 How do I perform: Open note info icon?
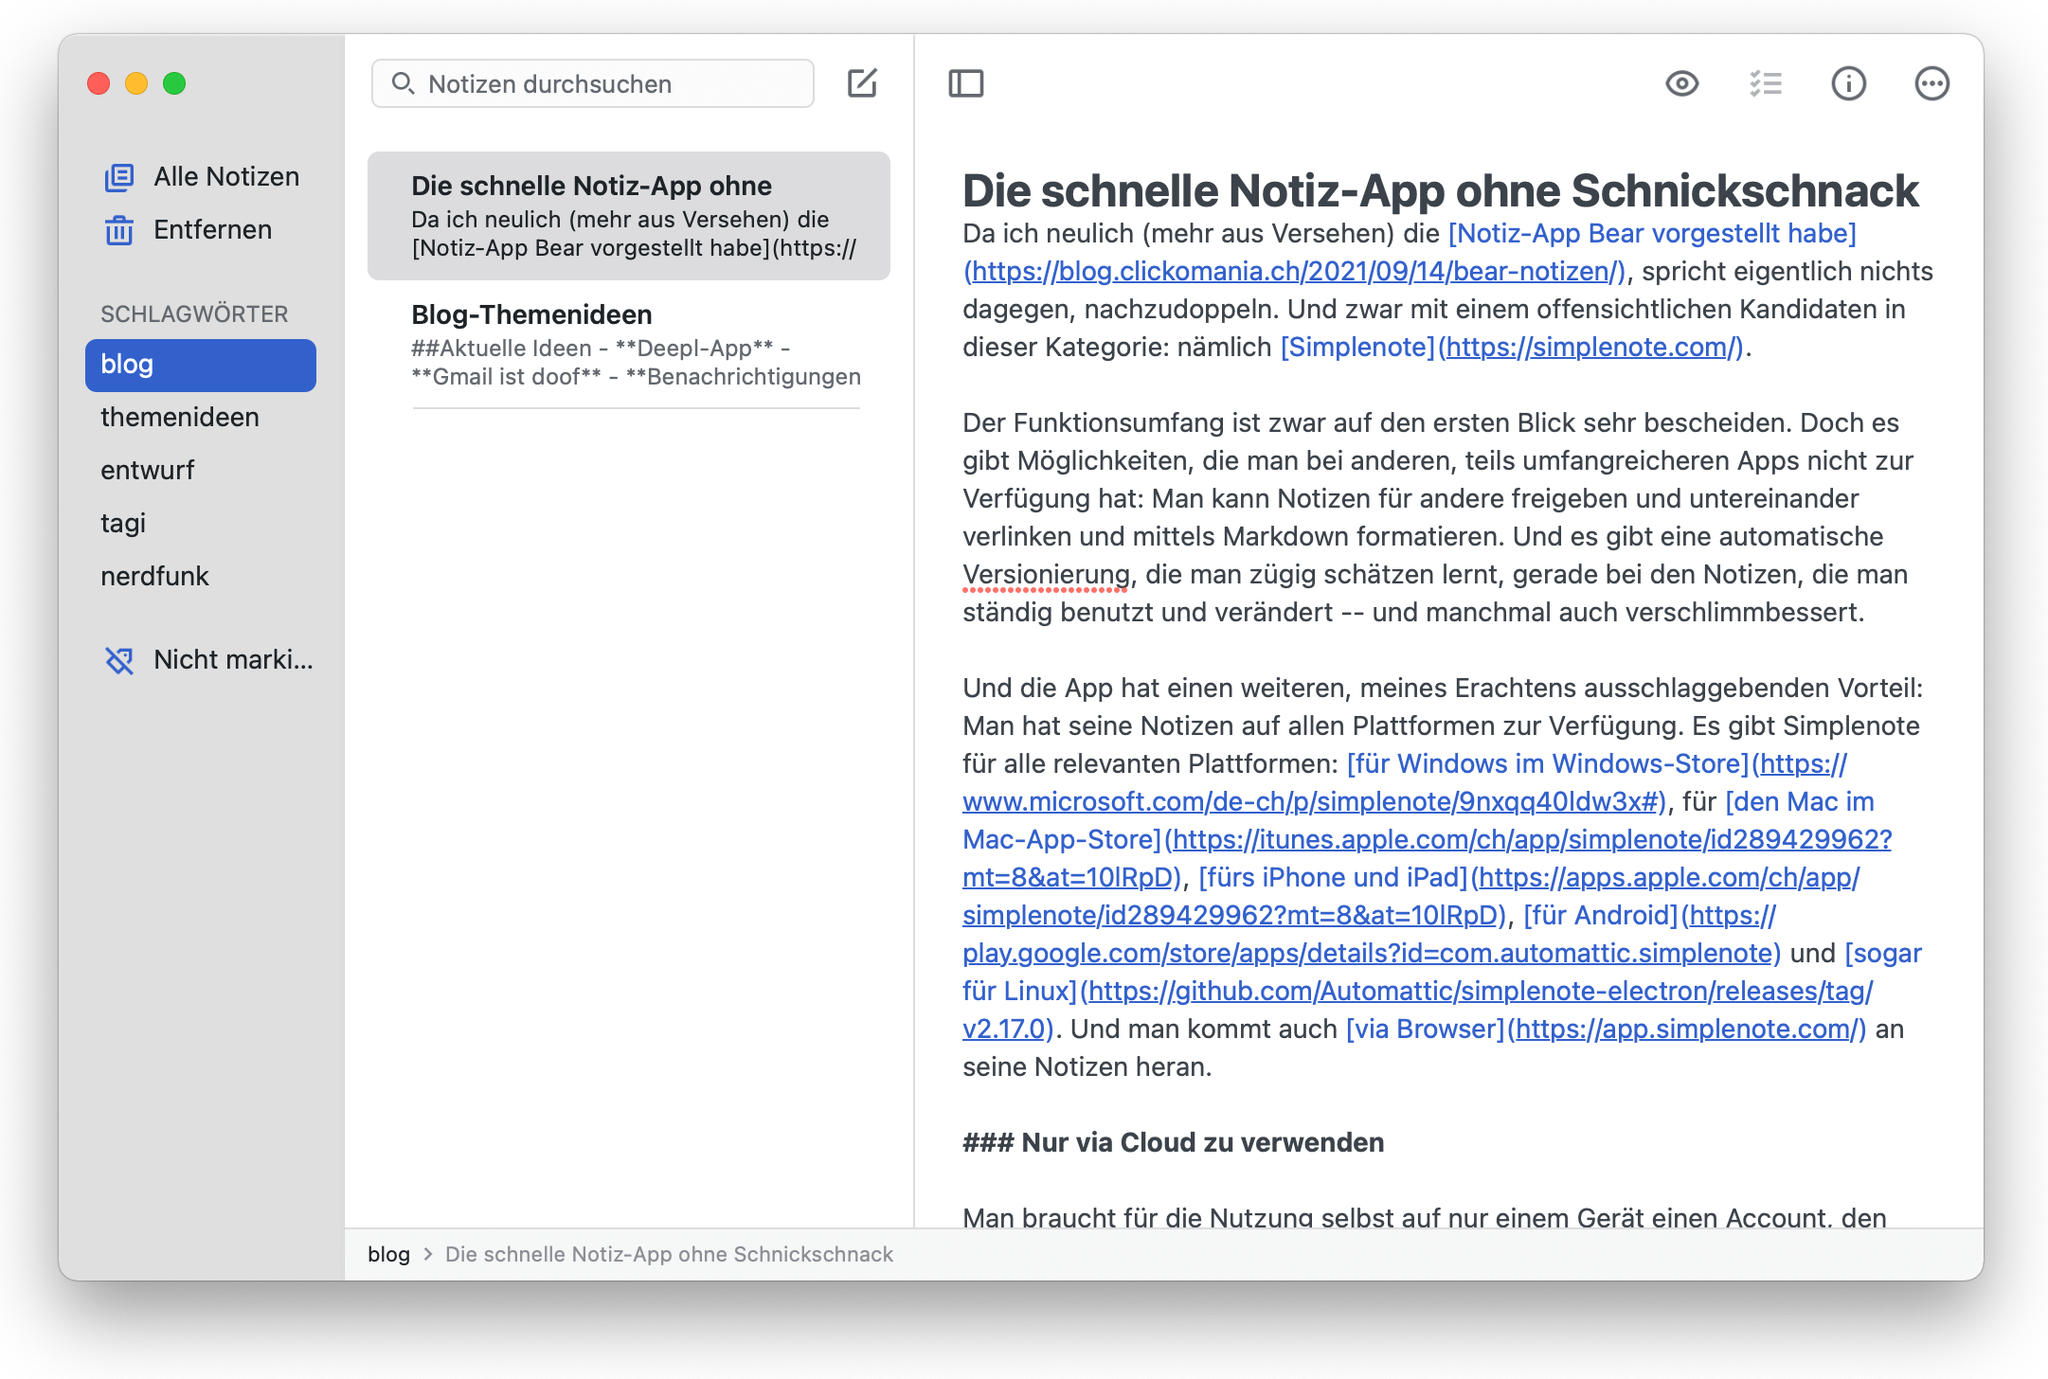pos(1849,83)
